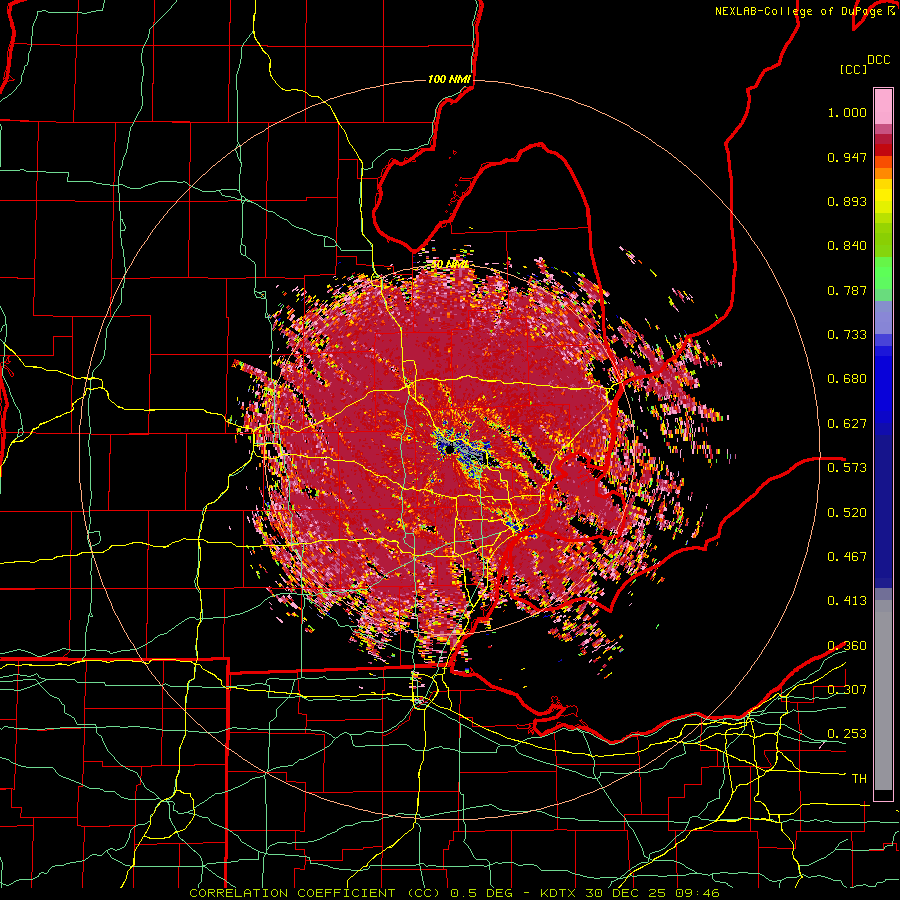Image resolution: width=900 pixels, height=900 pixels.
Task: Click the 50 NMI range ring label
Action: pos(449,265)
